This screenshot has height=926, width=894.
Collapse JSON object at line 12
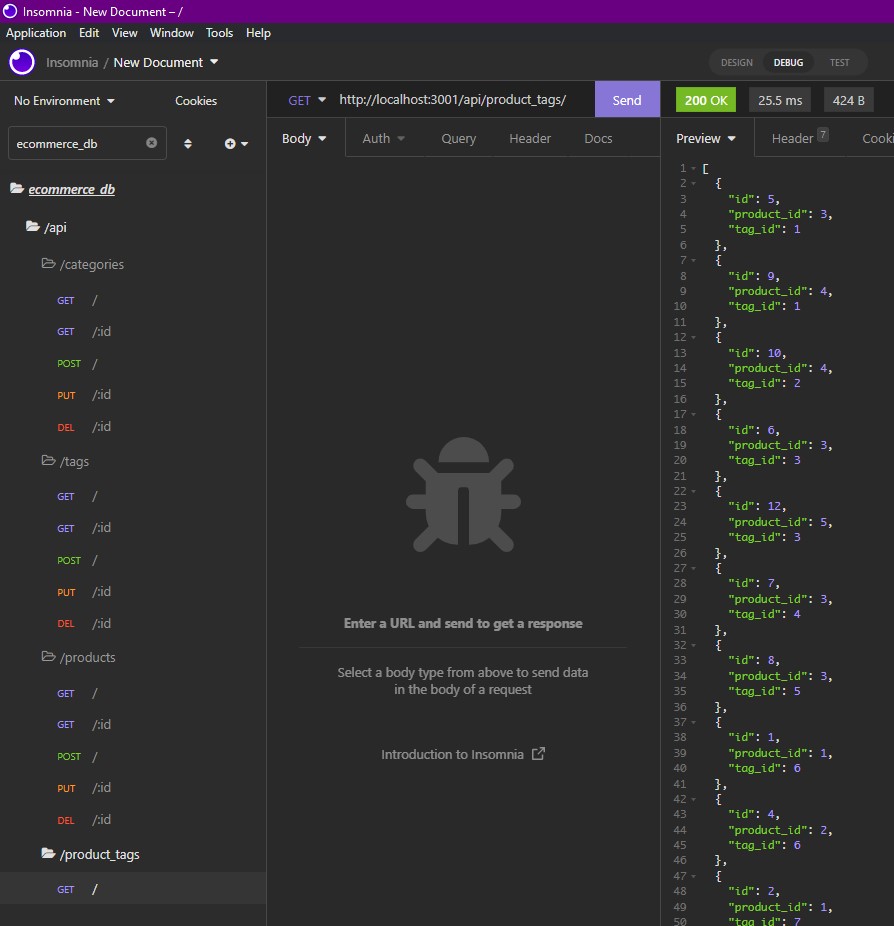[x=694, y=338]
